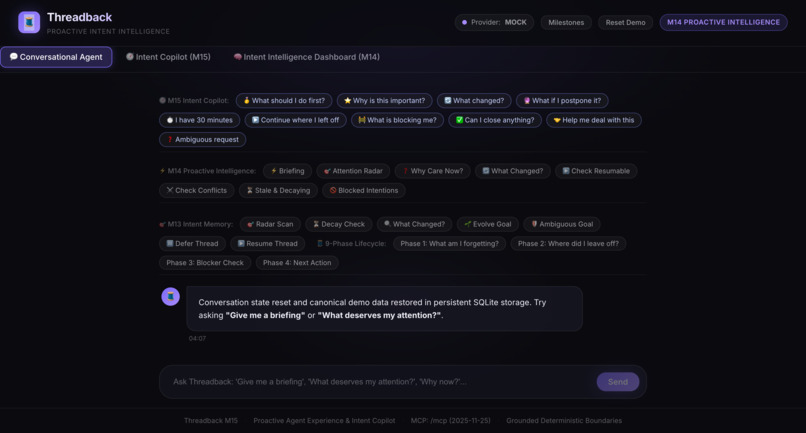Choose 'What should I do first?' chip

(x=284, y=101)
